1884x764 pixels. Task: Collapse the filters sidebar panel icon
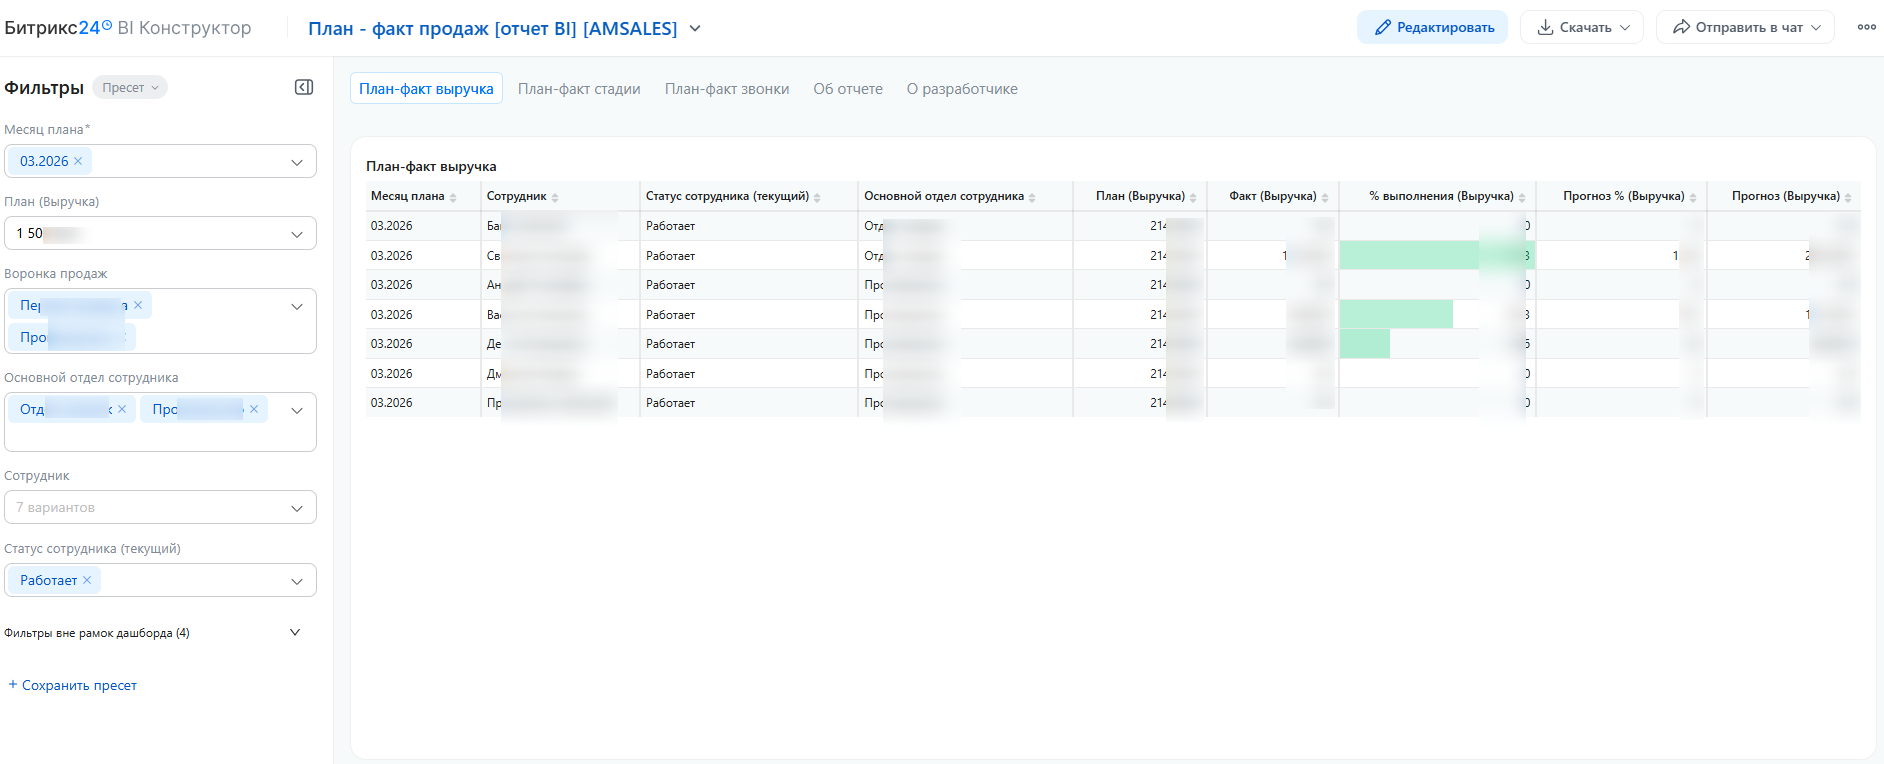click(304, 88)
